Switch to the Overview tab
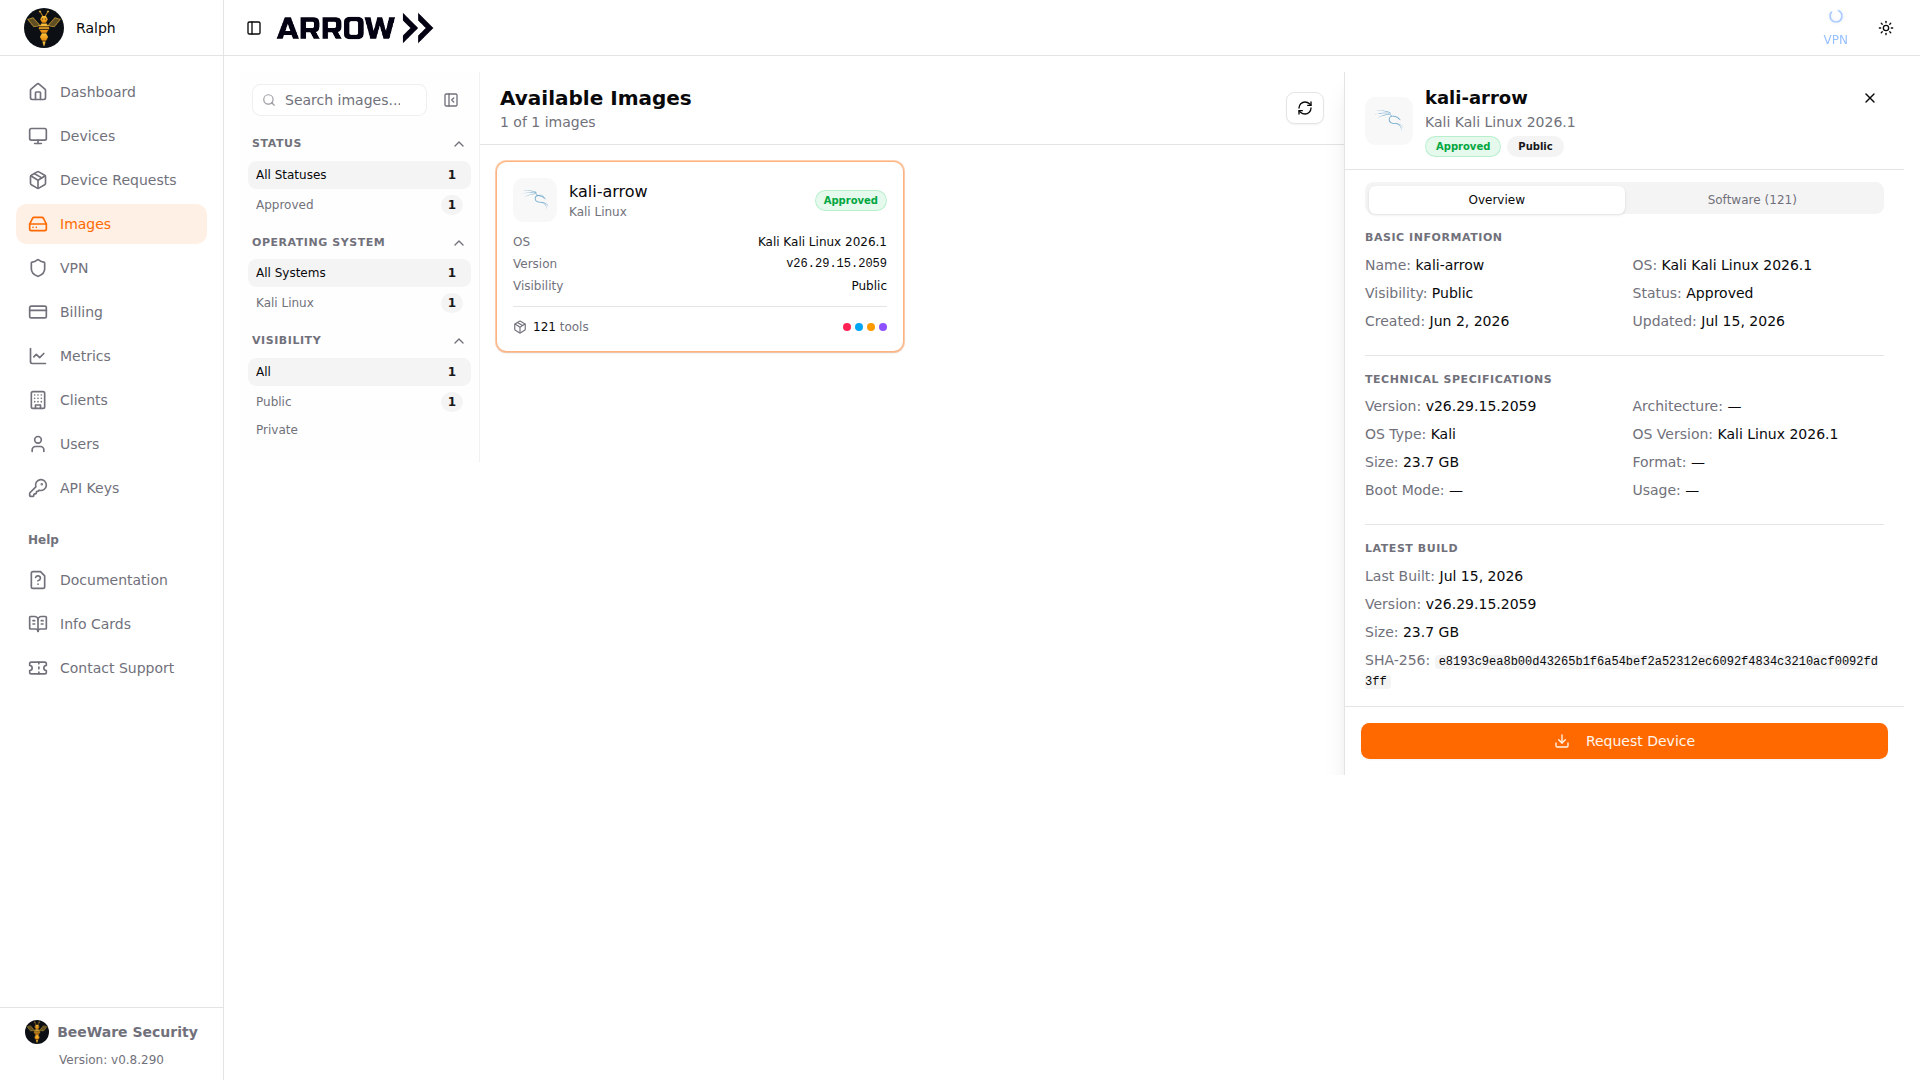This screenshot has width=1920, height=1080. tap(1496, 200)
